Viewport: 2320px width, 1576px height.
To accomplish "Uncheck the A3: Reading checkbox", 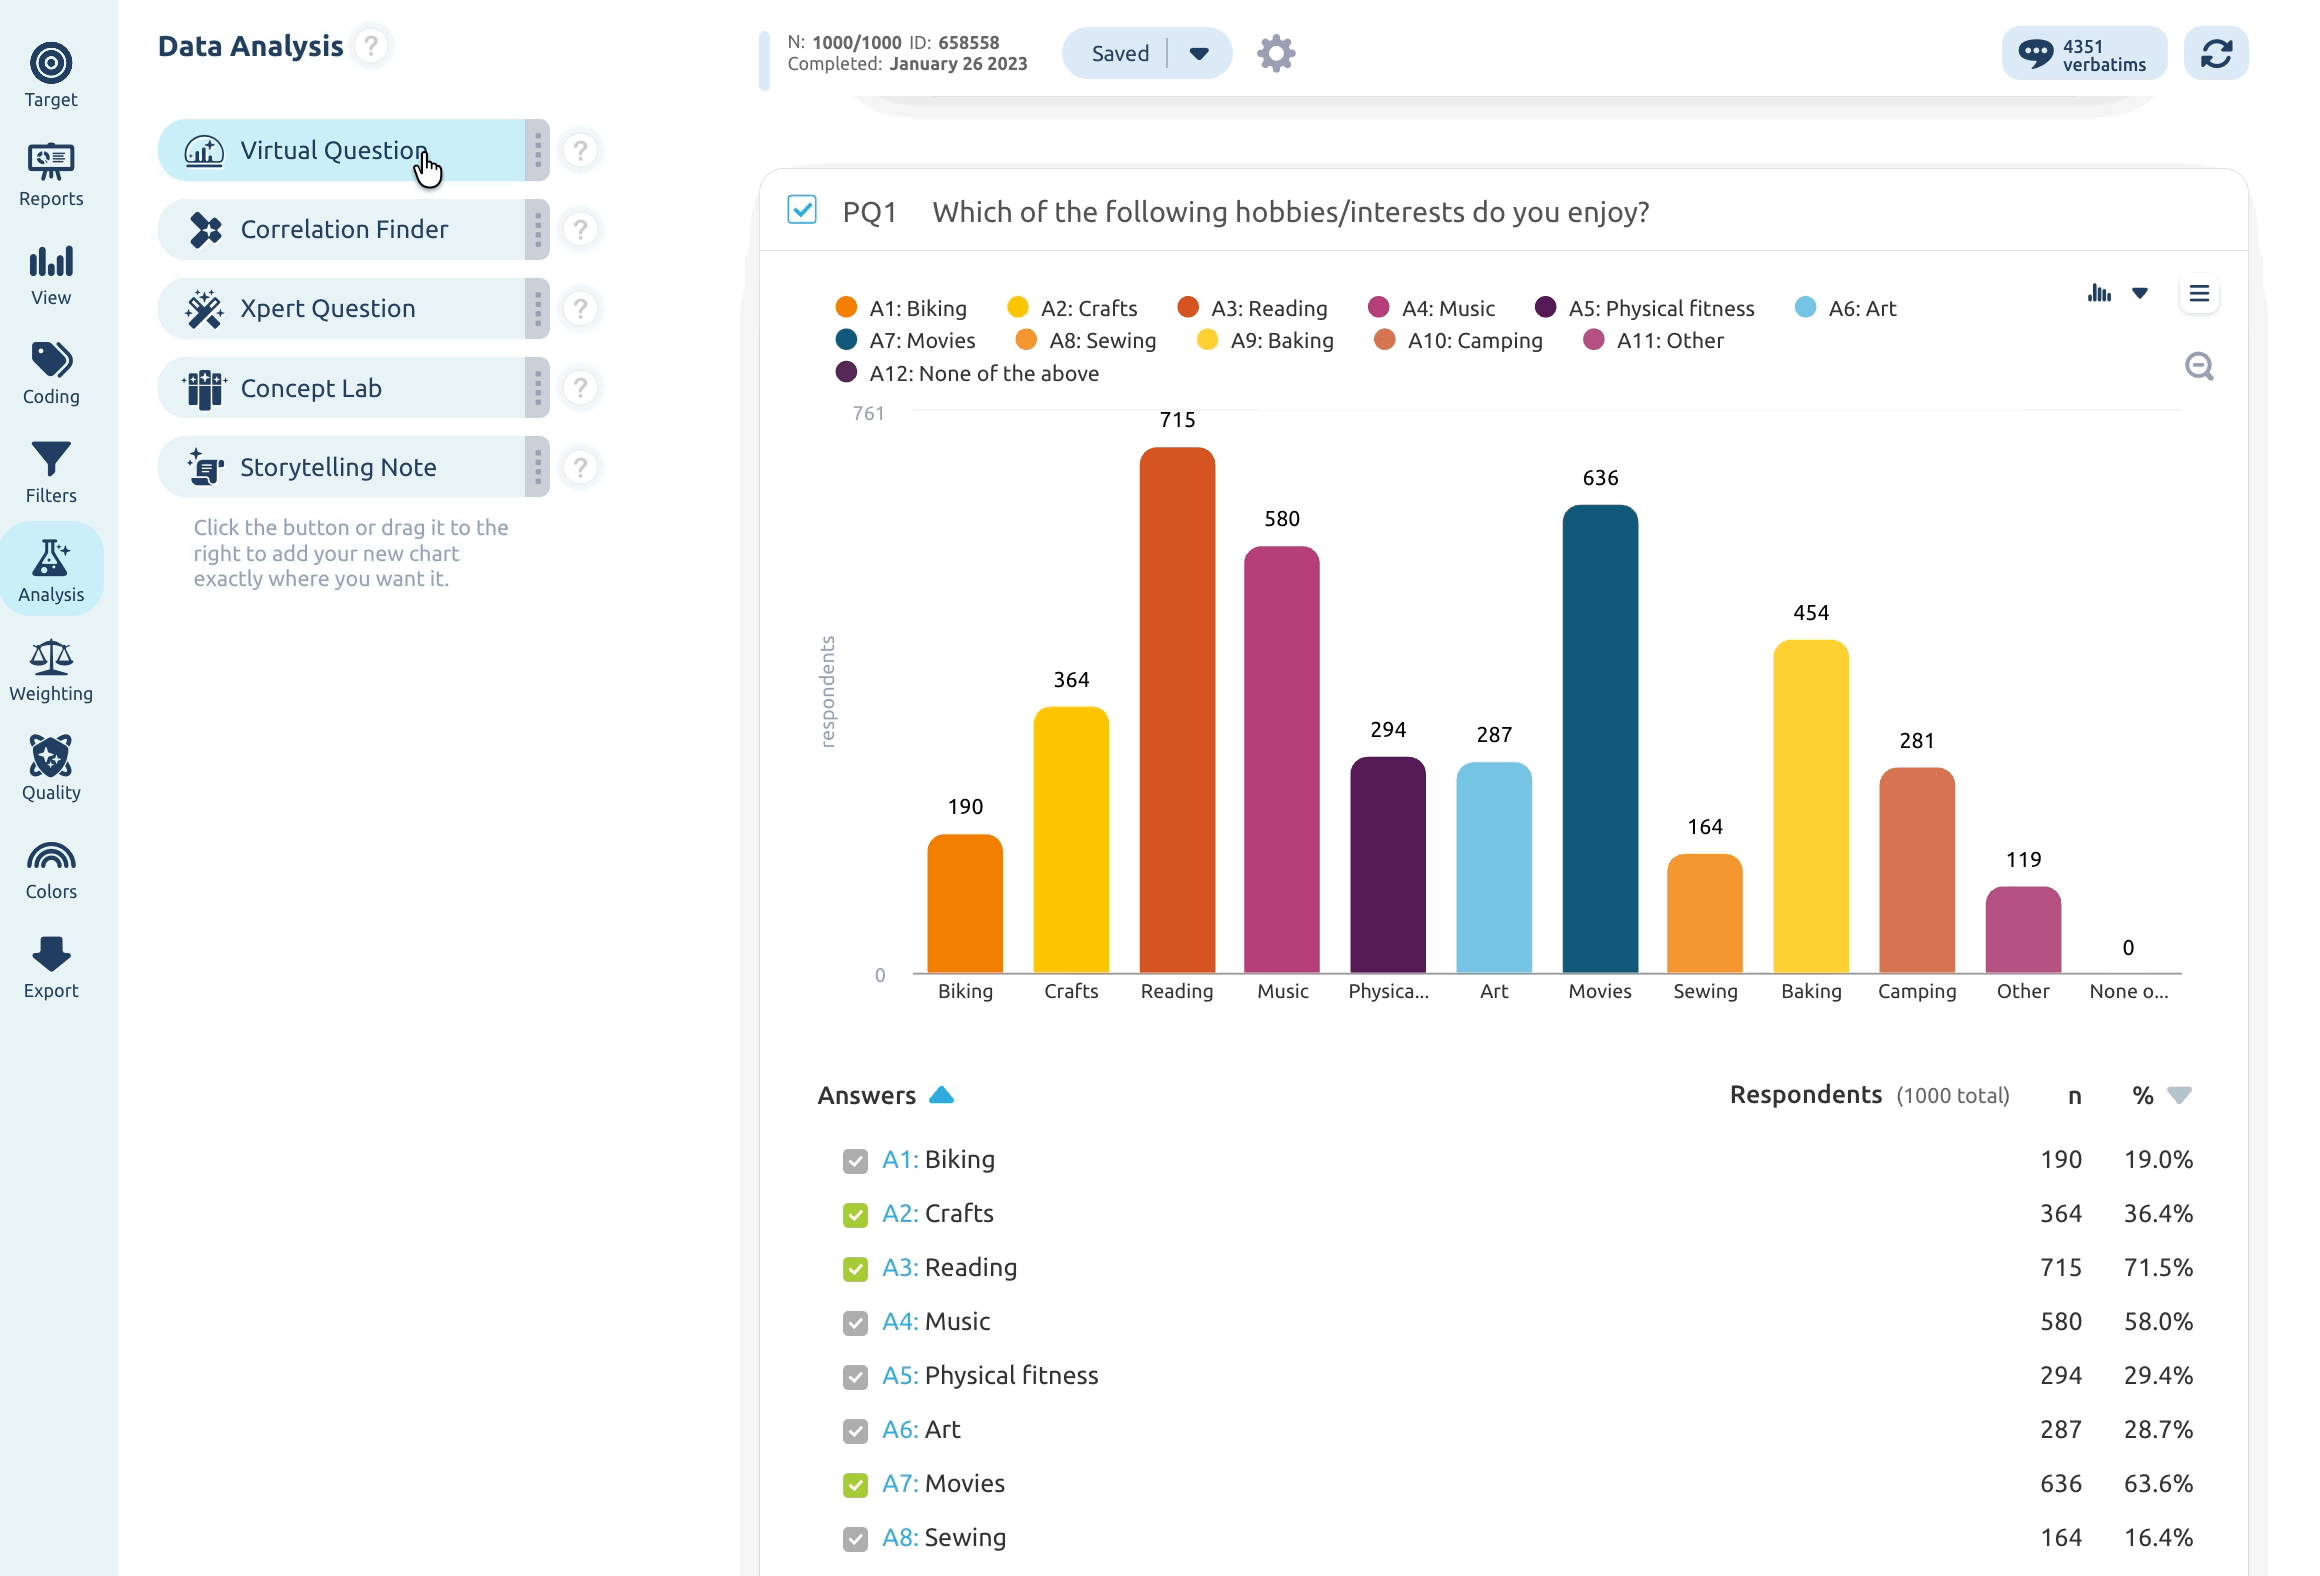I will [x=855, y=1268].
